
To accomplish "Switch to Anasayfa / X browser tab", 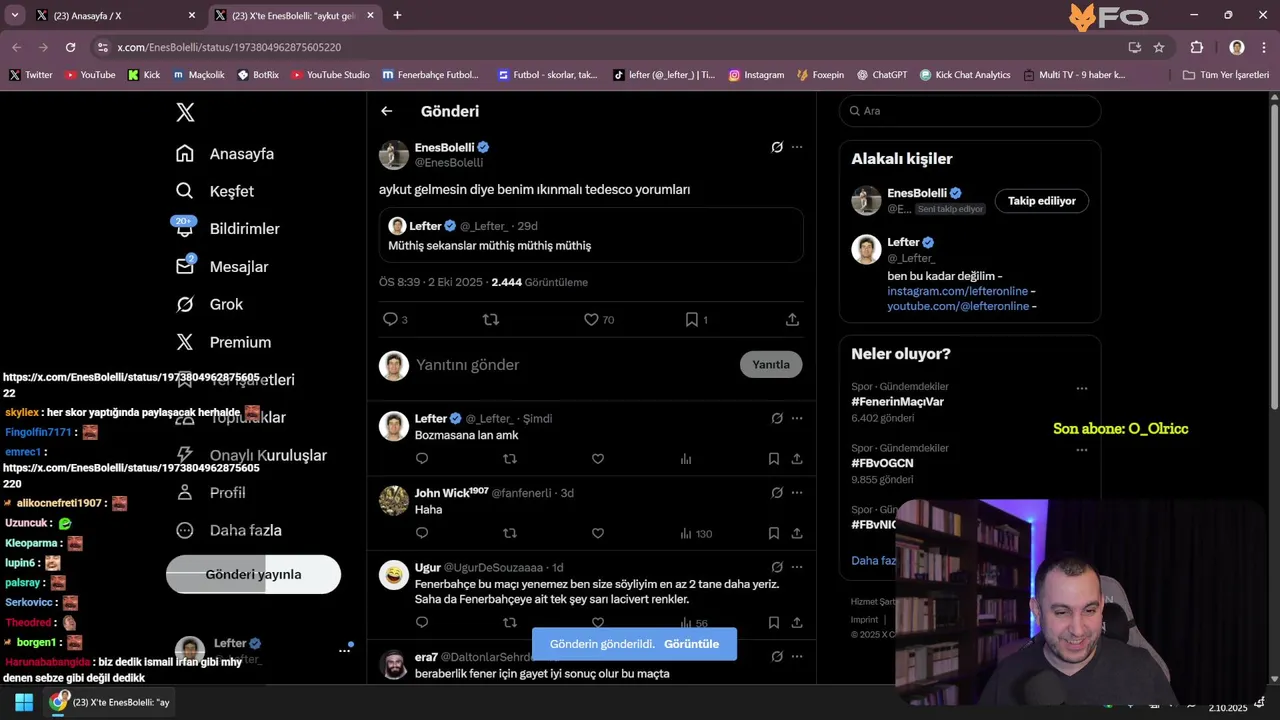I will tap(115, 15).
